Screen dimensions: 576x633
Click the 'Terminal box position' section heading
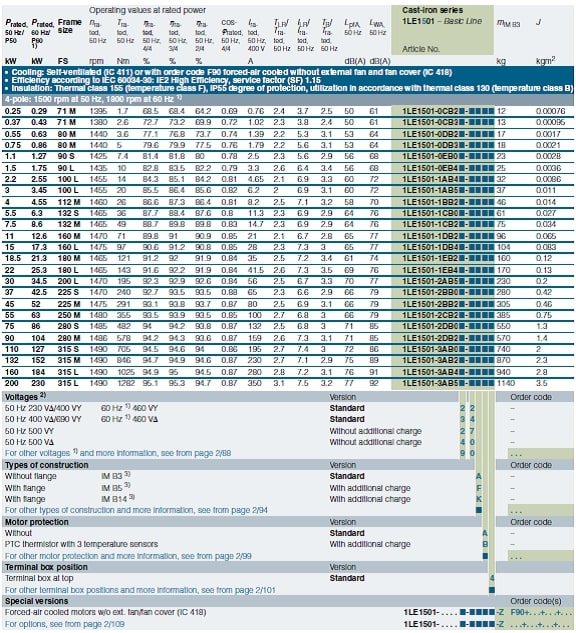click(46, 567)
